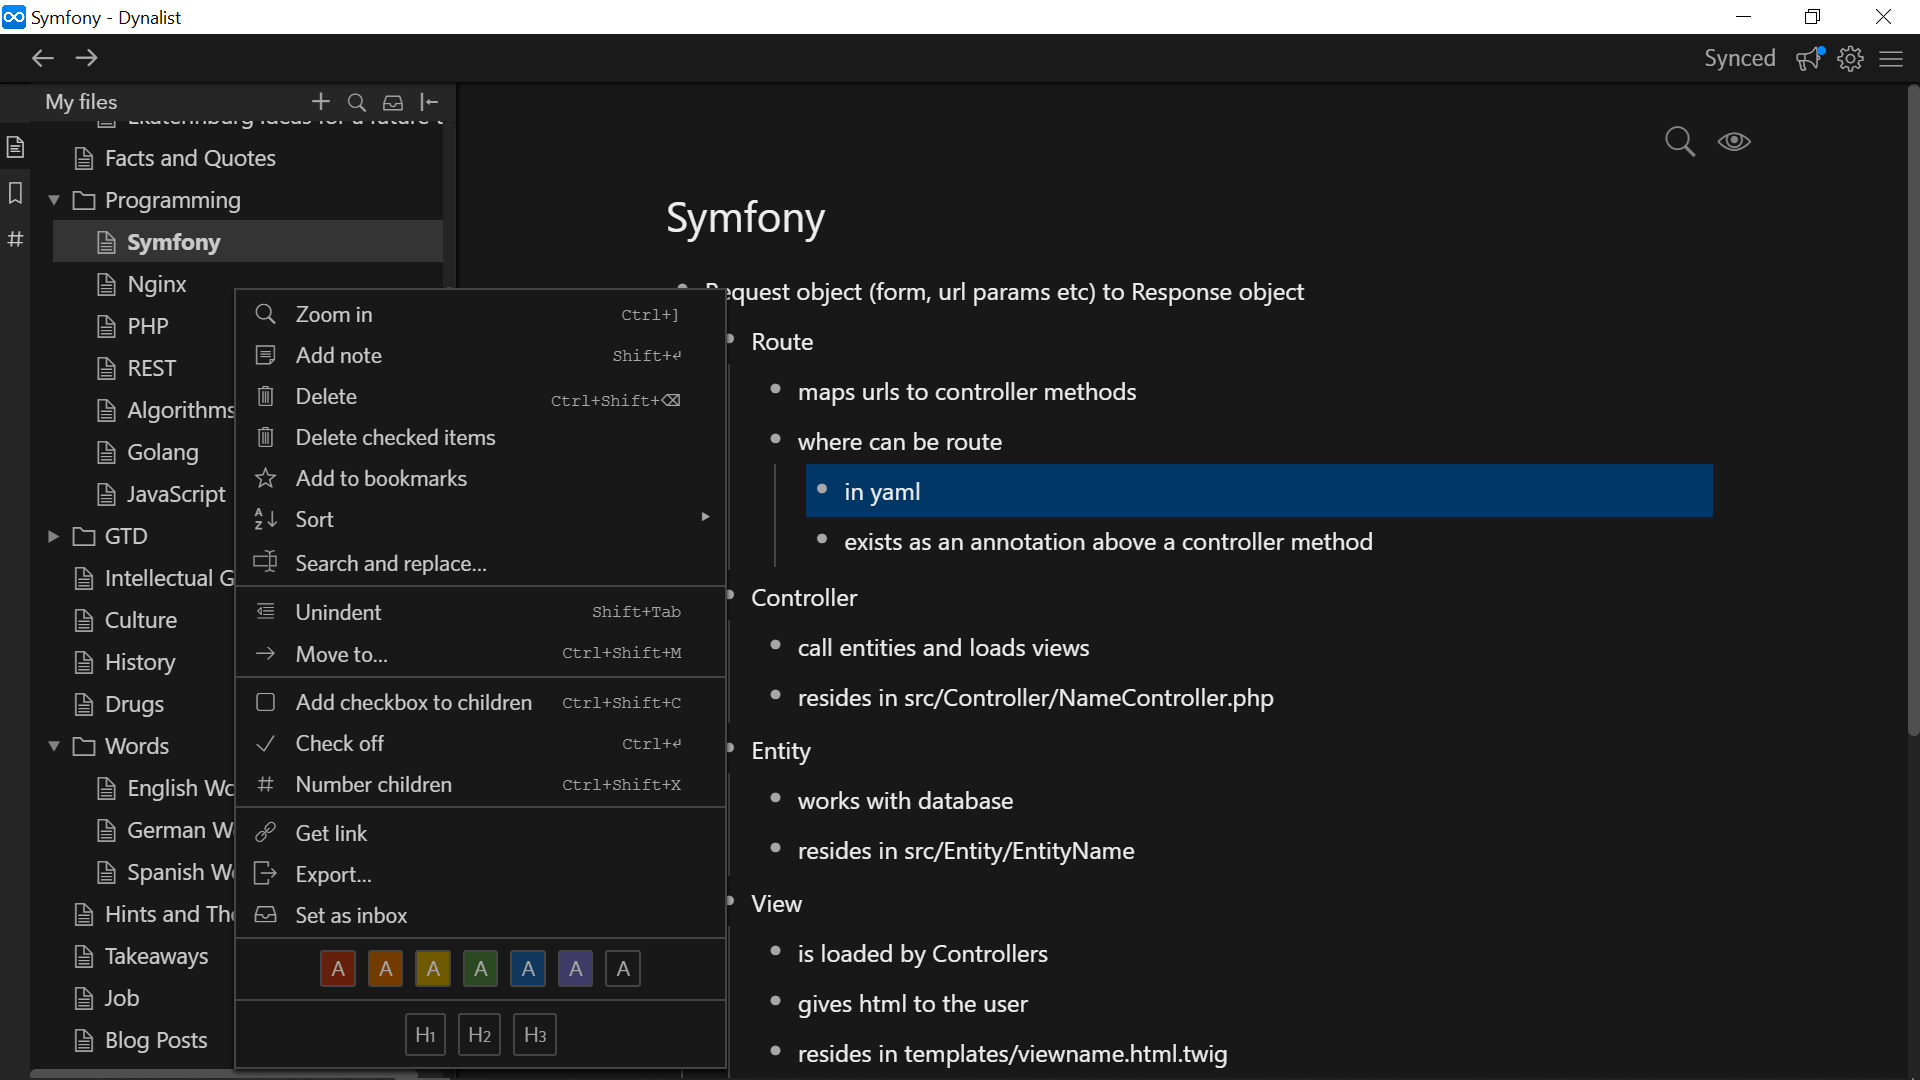1920x1080 pixels.
Task: Click the 'works with database' item
Action: pos(905,801)
